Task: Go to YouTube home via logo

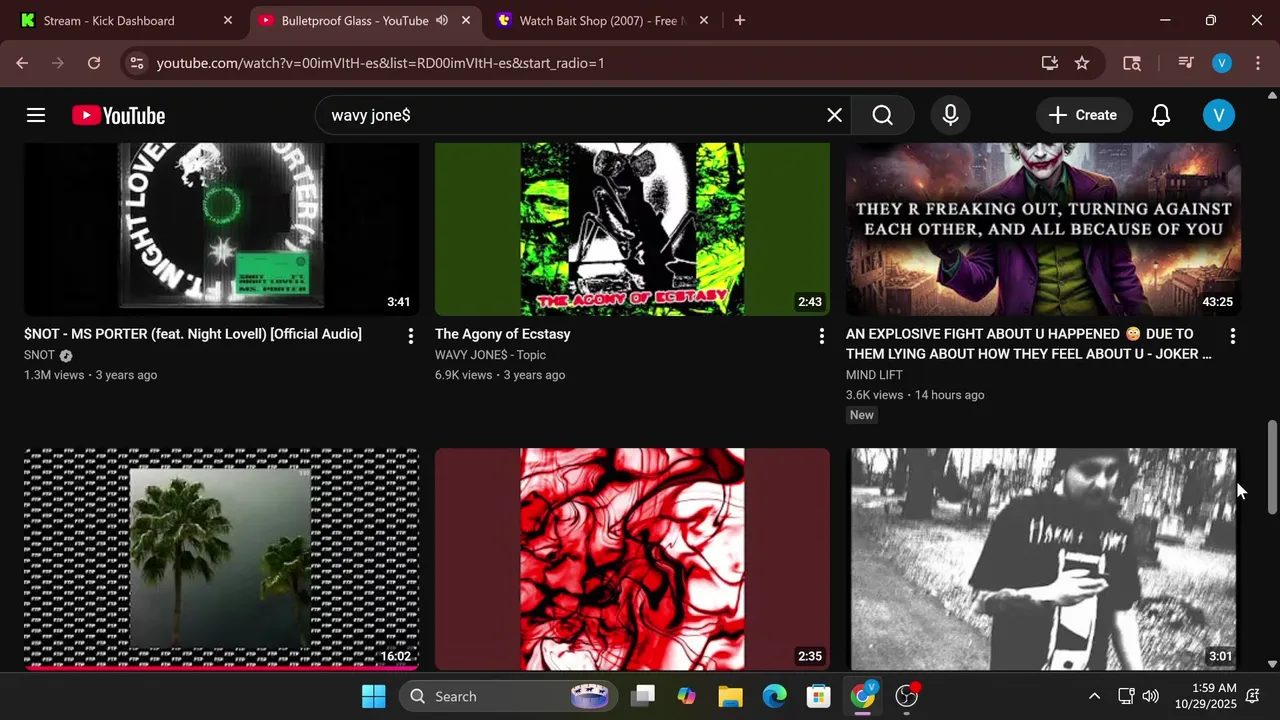Action: click(118, 116)
